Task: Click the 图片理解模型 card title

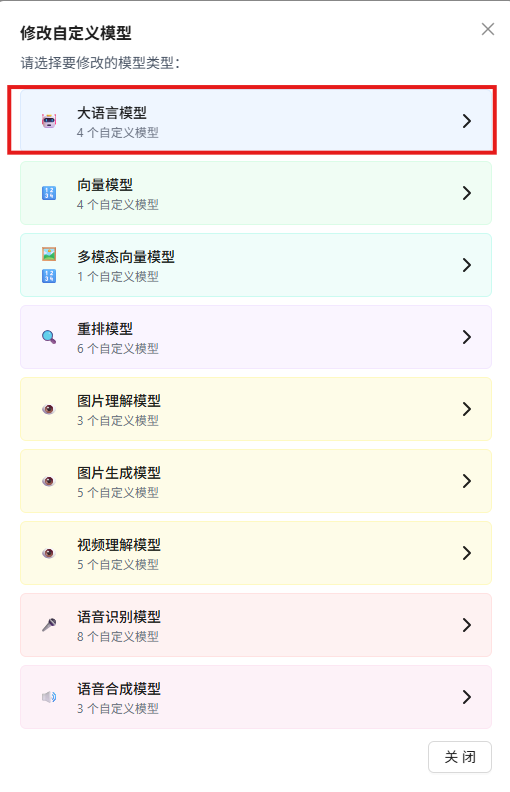Action: tap(119, 401)
